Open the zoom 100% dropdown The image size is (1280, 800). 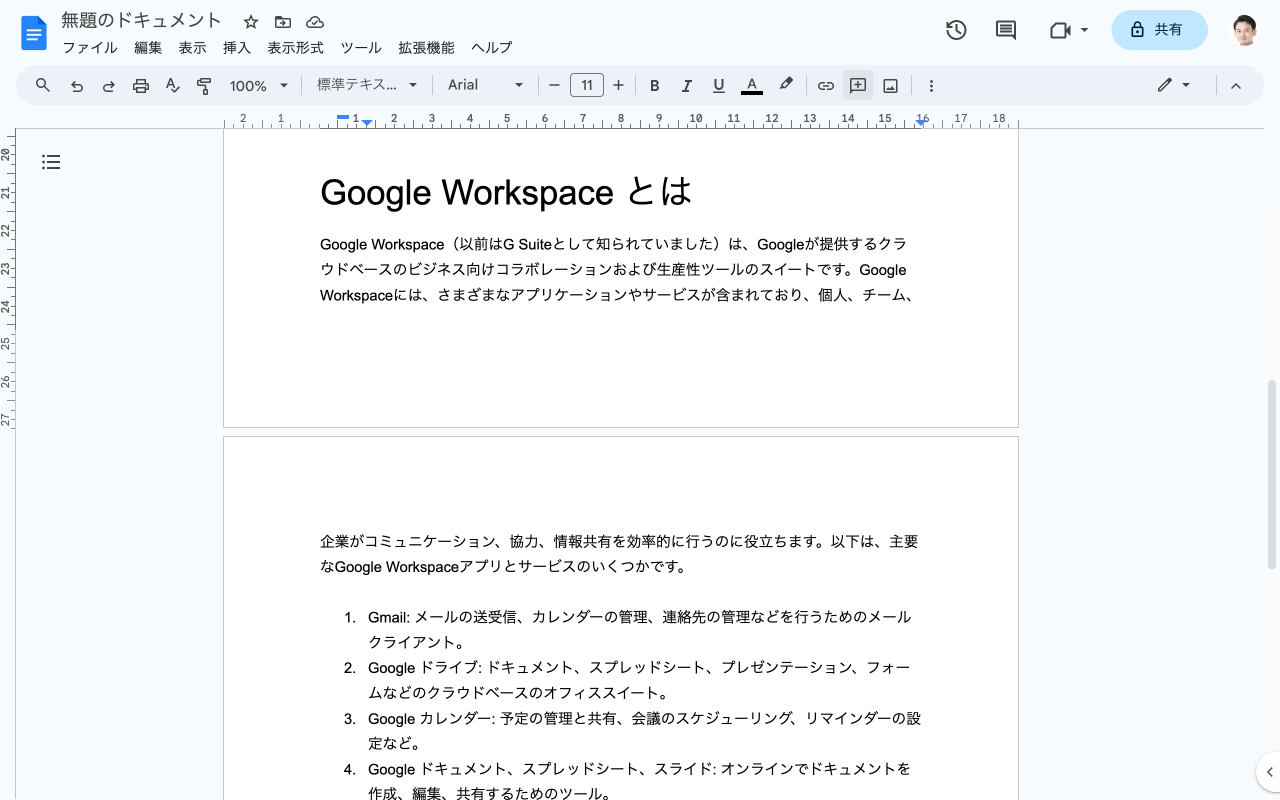coord(259,86)
